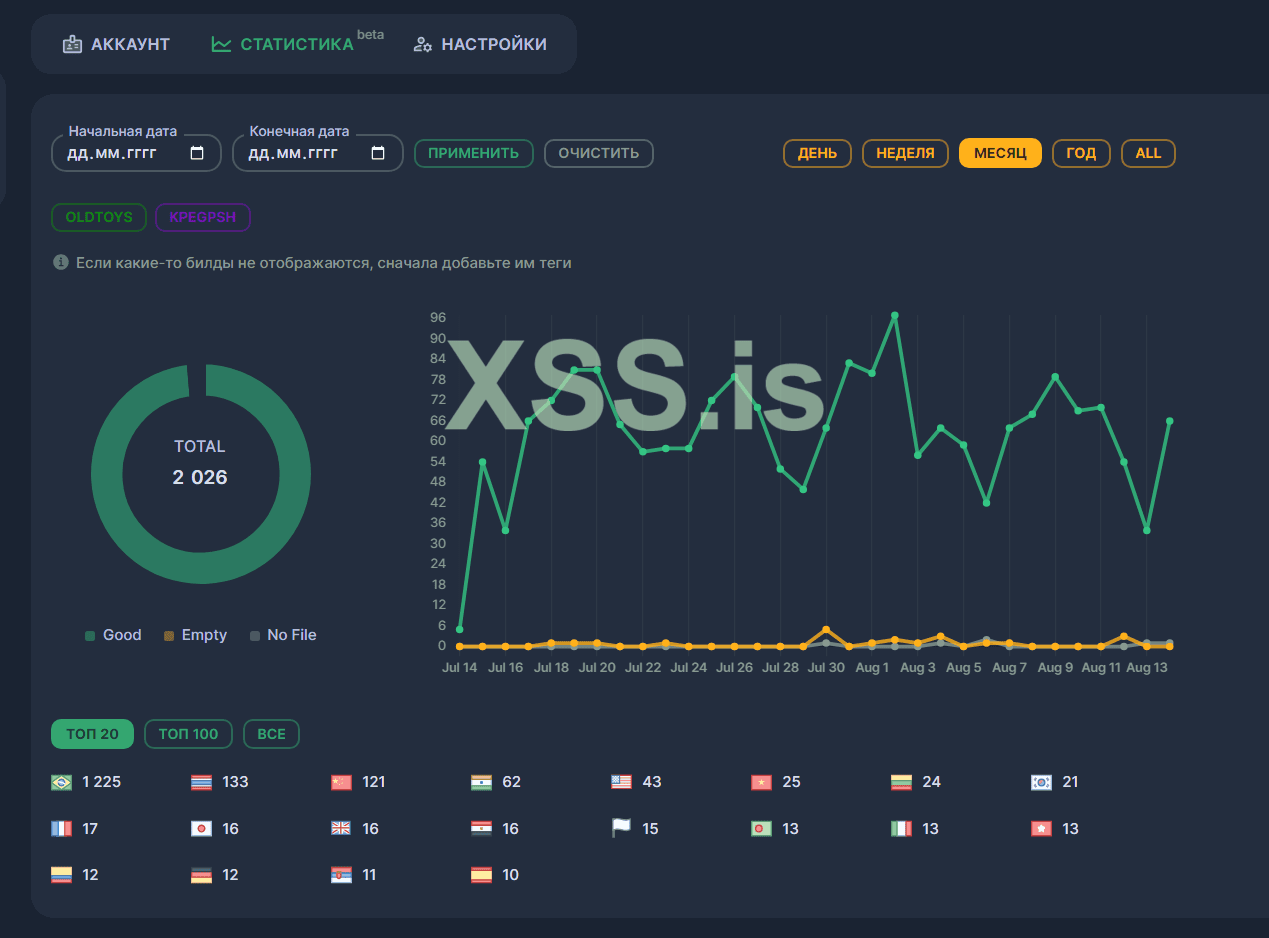Click the Thailand flag with 133
This screenshot has width=1269, height=938.
tap(201, 783)
